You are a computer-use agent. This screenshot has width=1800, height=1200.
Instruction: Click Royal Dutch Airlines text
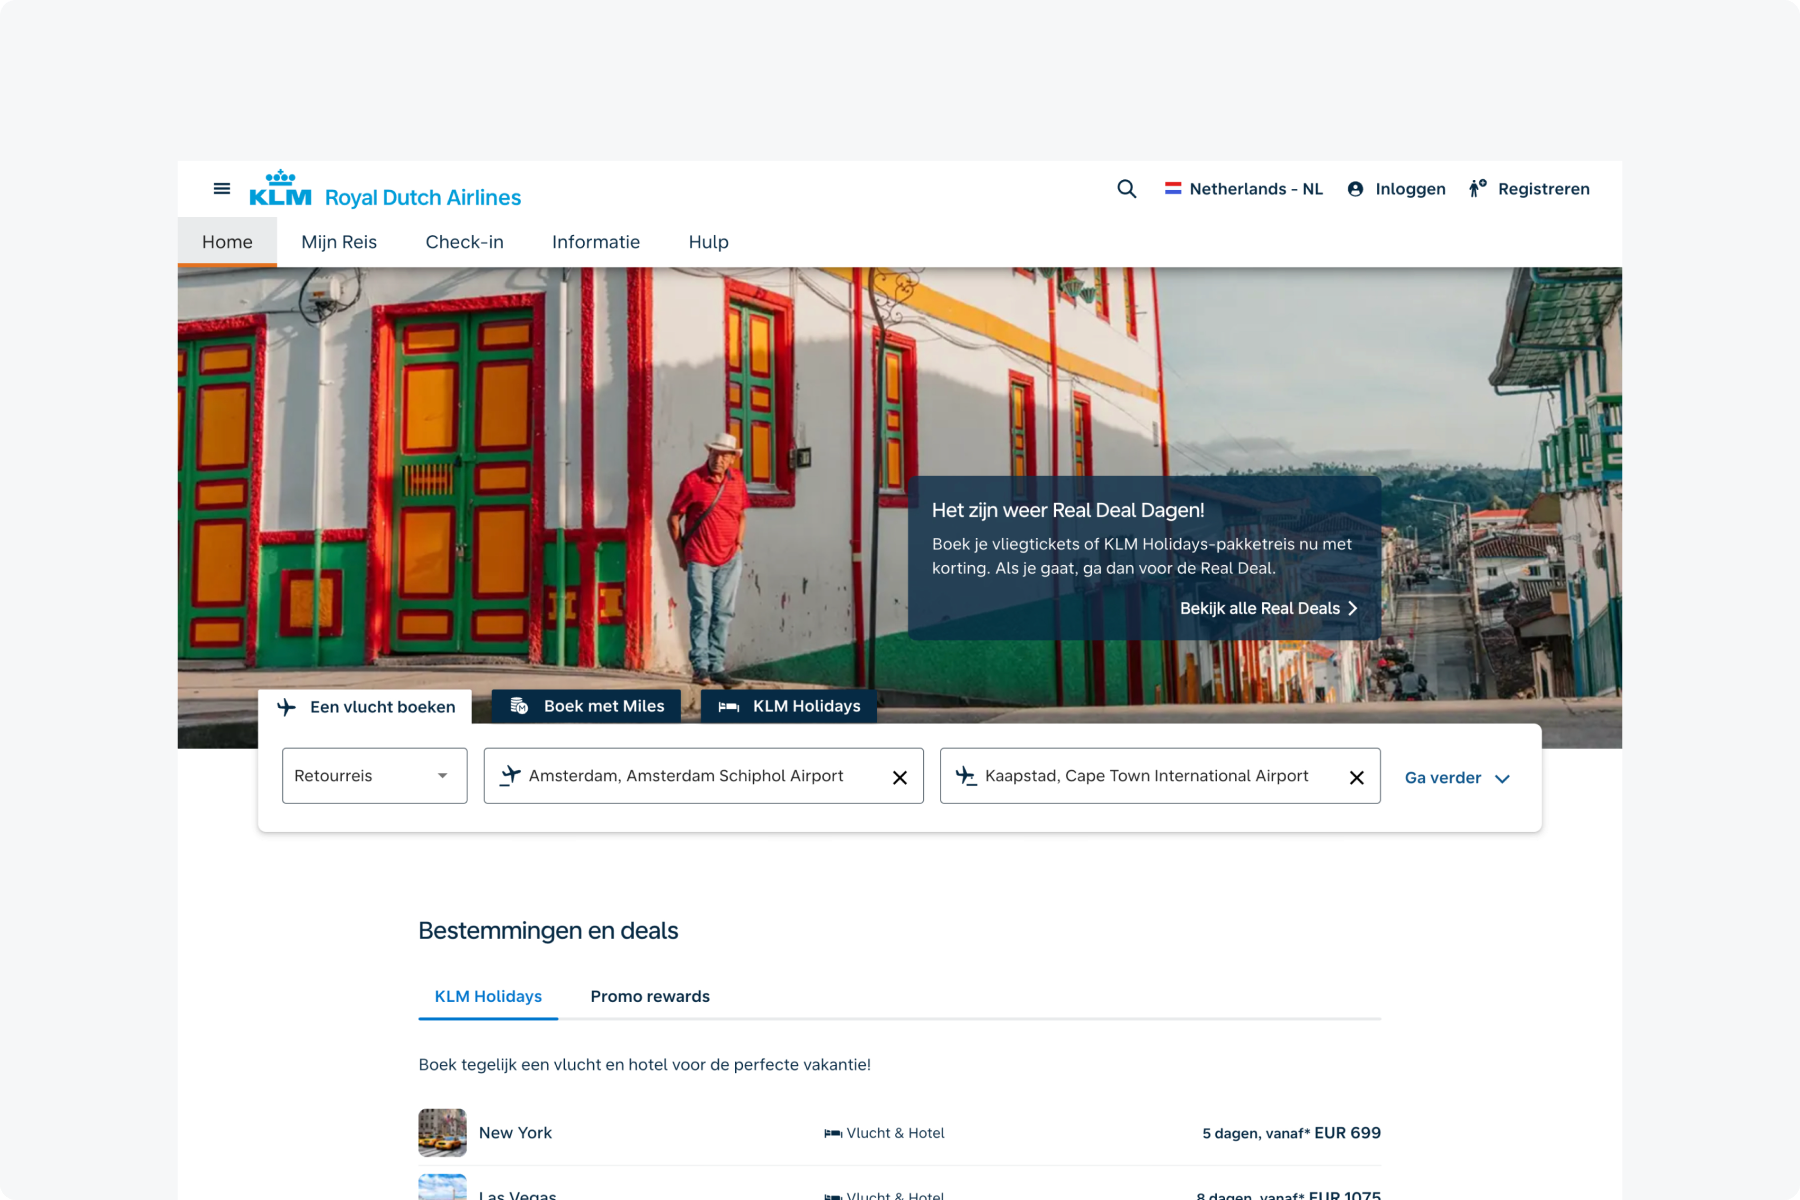coord(423,197)
